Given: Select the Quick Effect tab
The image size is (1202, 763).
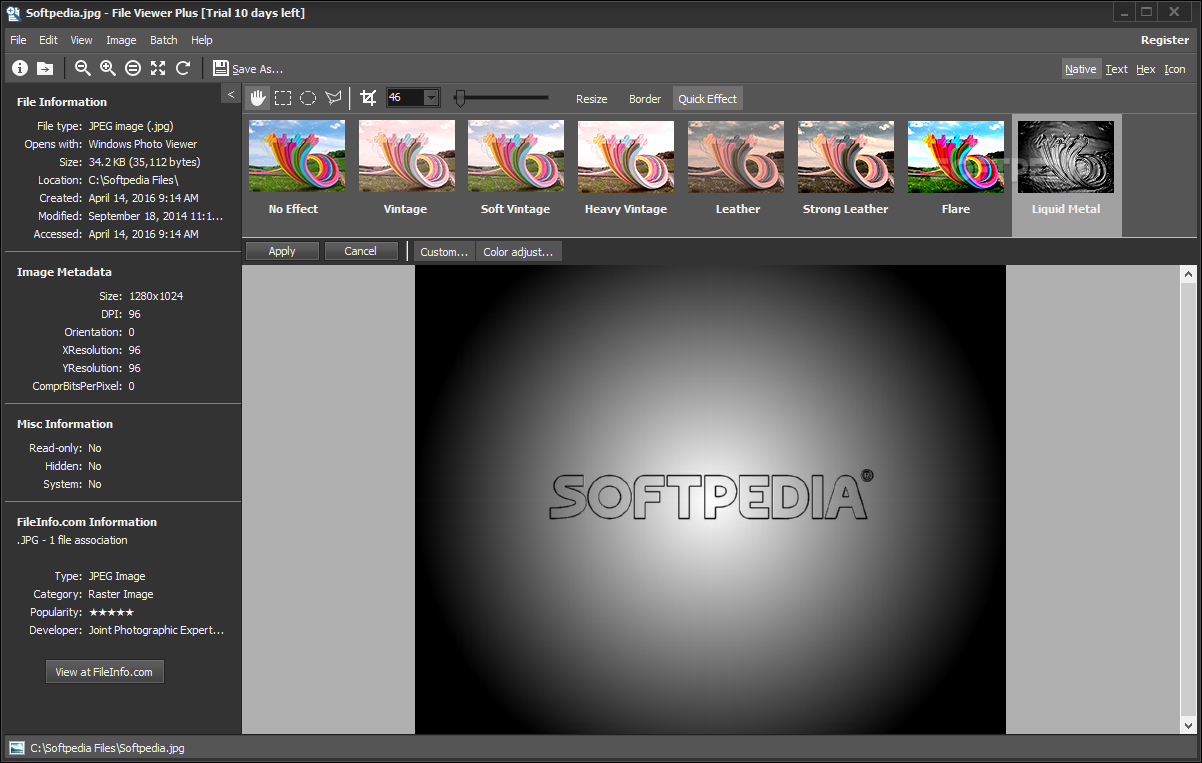Looking at the screenshot, I should 707,99.
